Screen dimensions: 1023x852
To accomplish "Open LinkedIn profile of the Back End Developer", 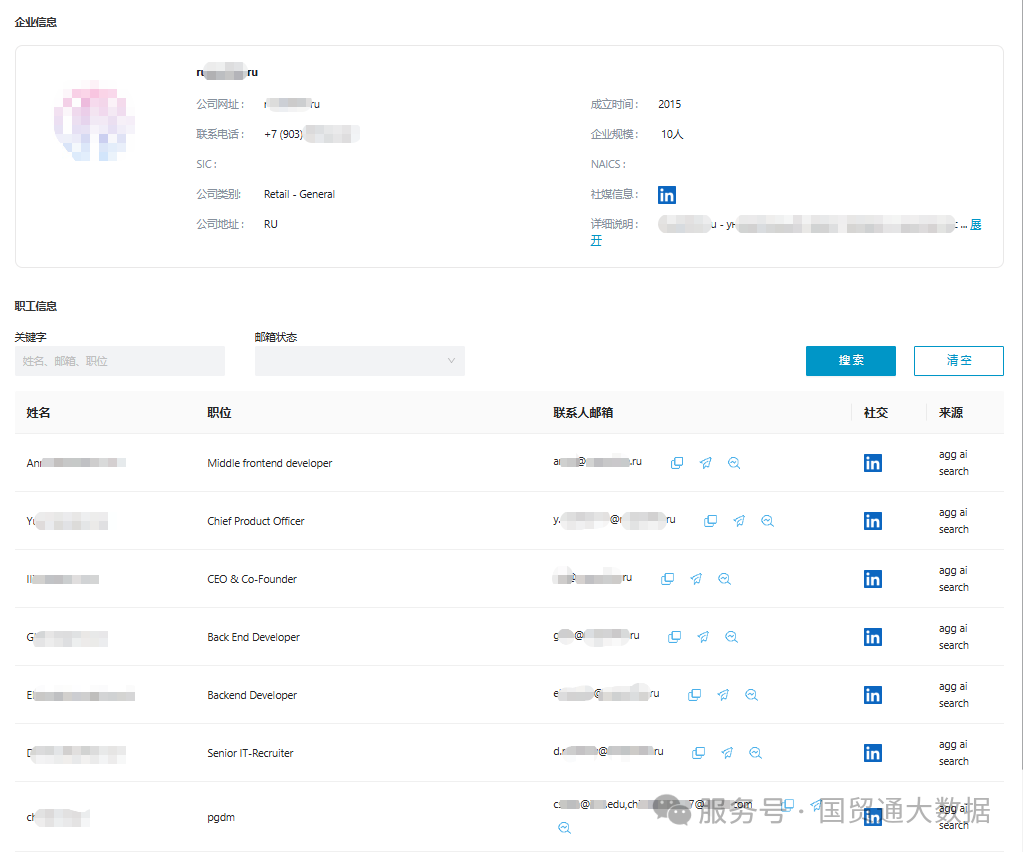I will tap(873, 637).
